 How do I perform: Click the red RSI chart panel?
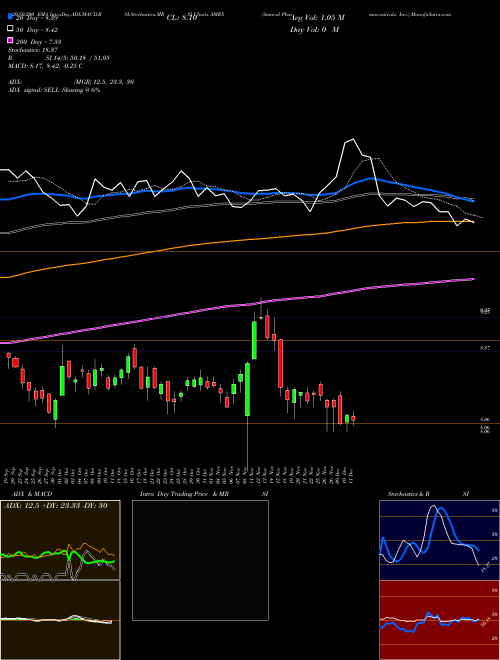click(x=439, y=620)
